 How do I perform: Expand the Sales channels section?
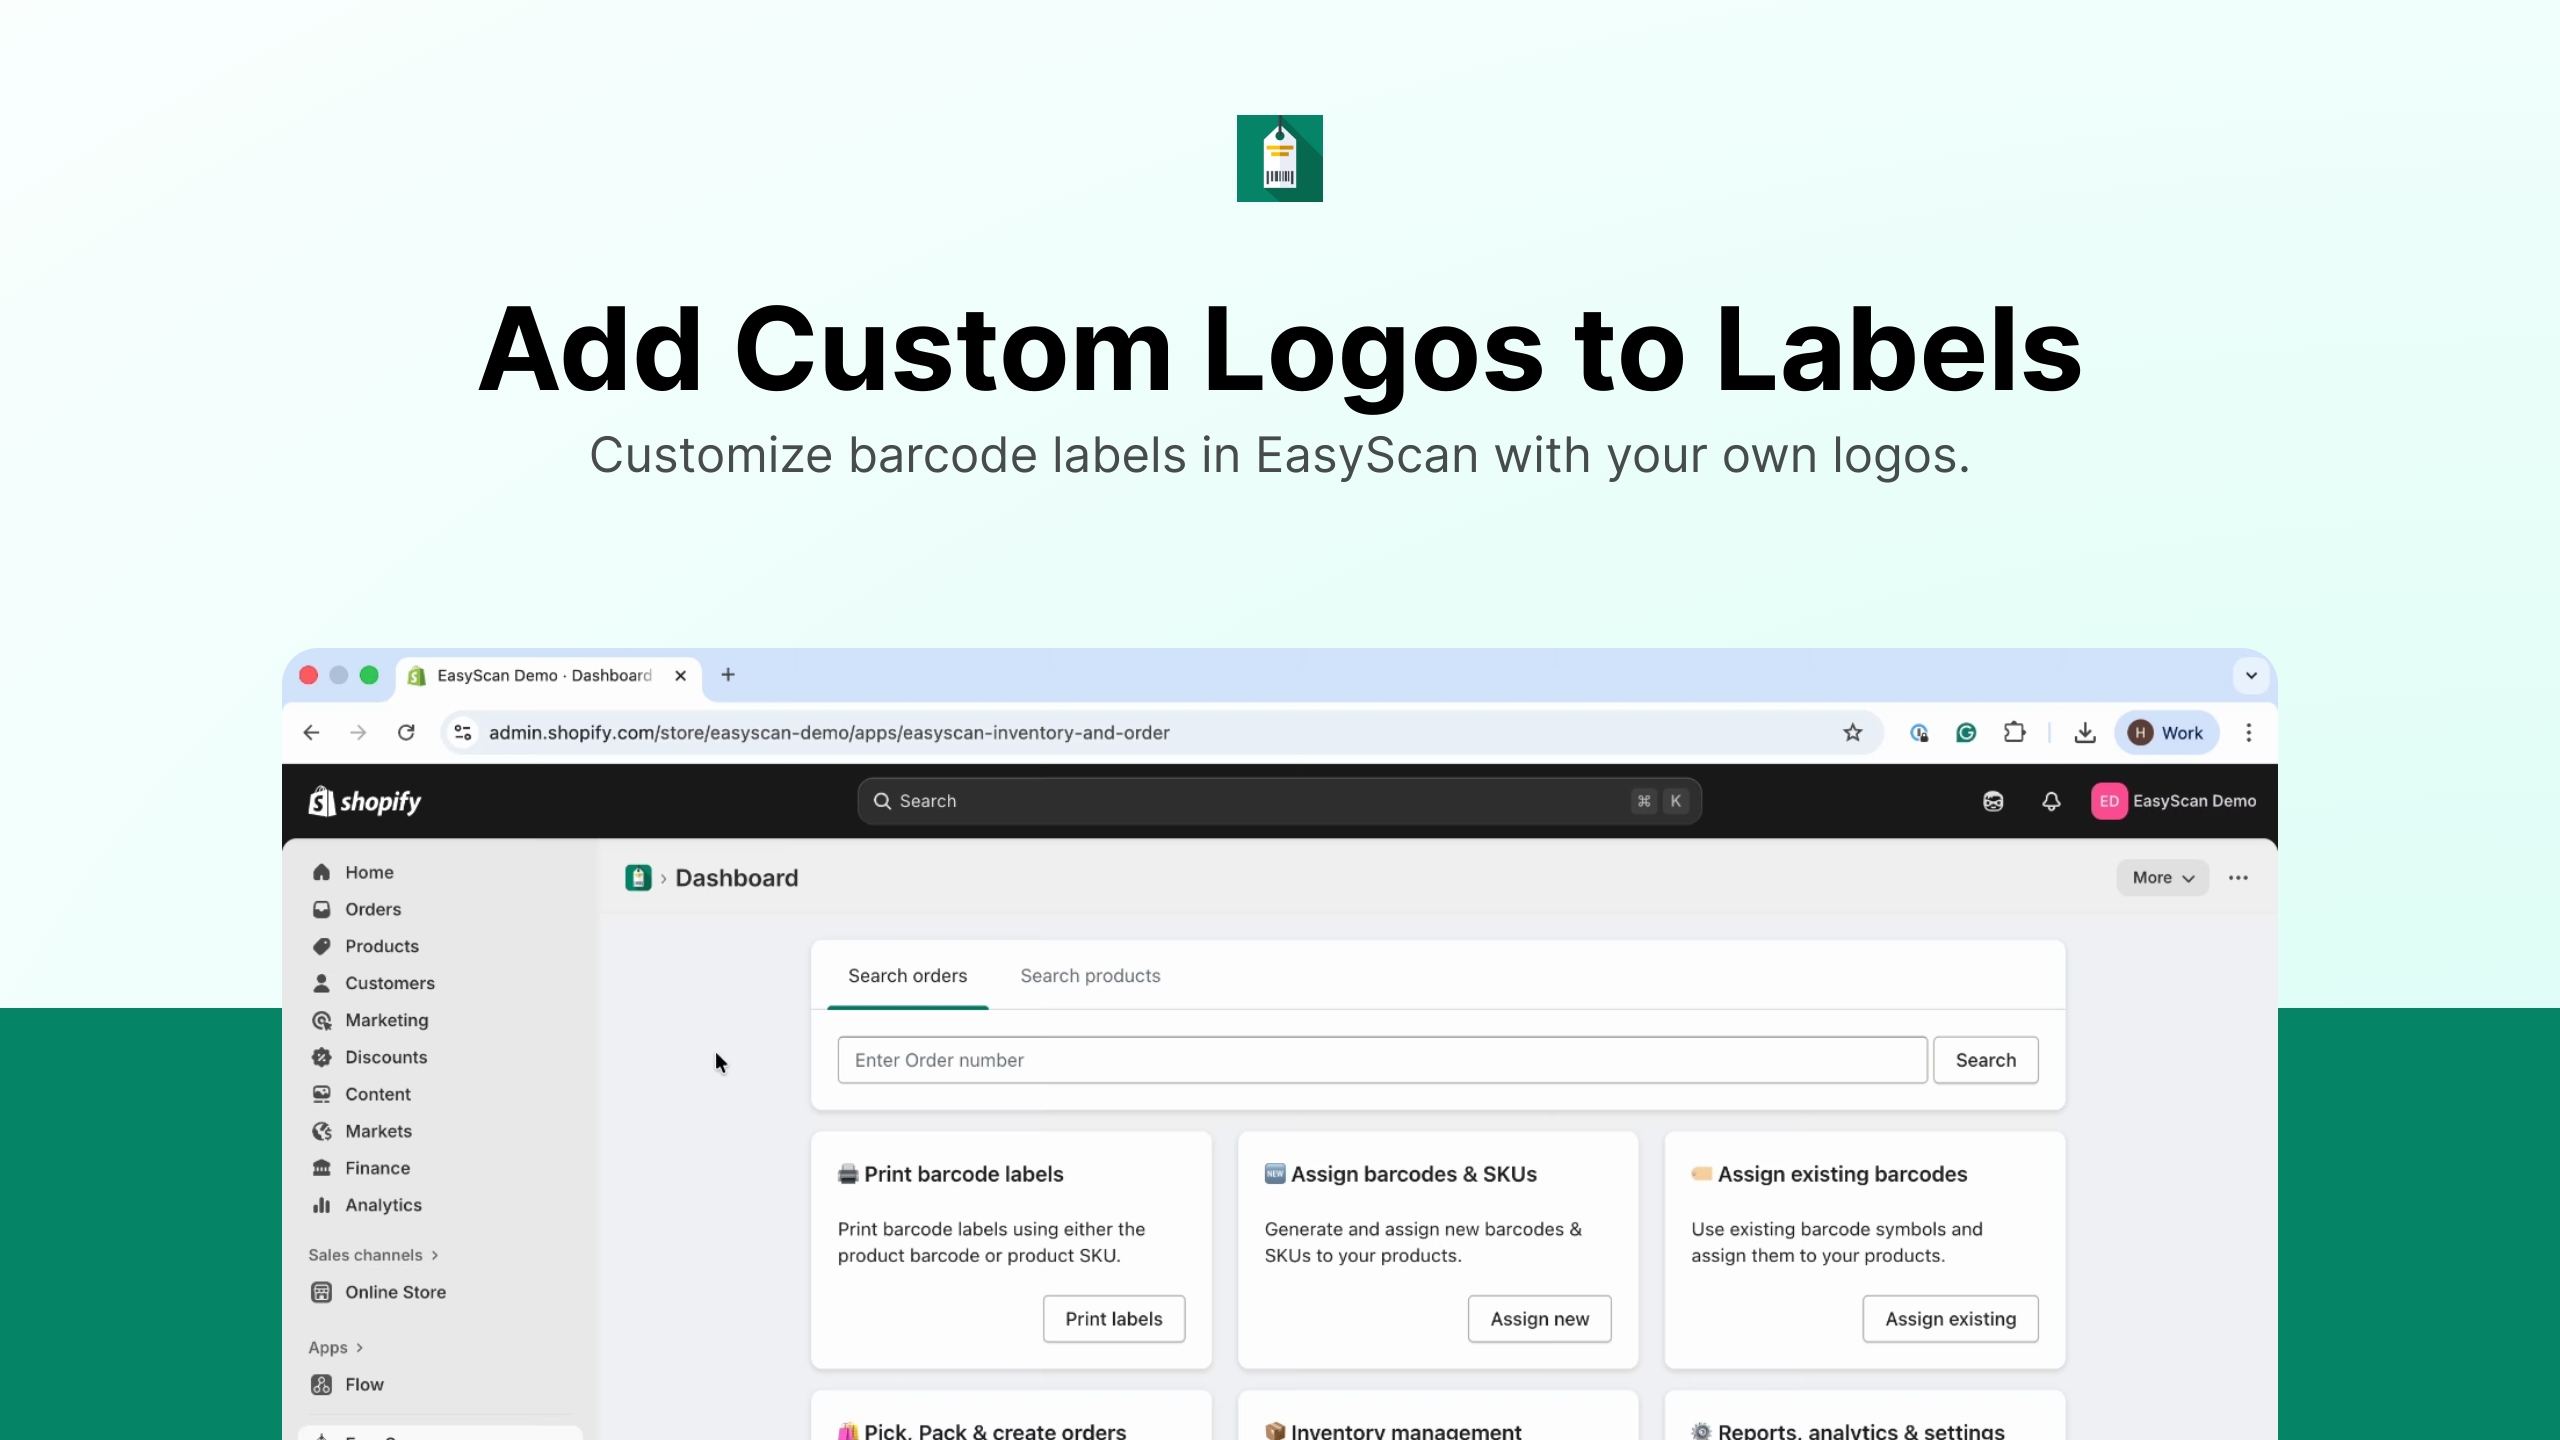[x=373, y=1255]
